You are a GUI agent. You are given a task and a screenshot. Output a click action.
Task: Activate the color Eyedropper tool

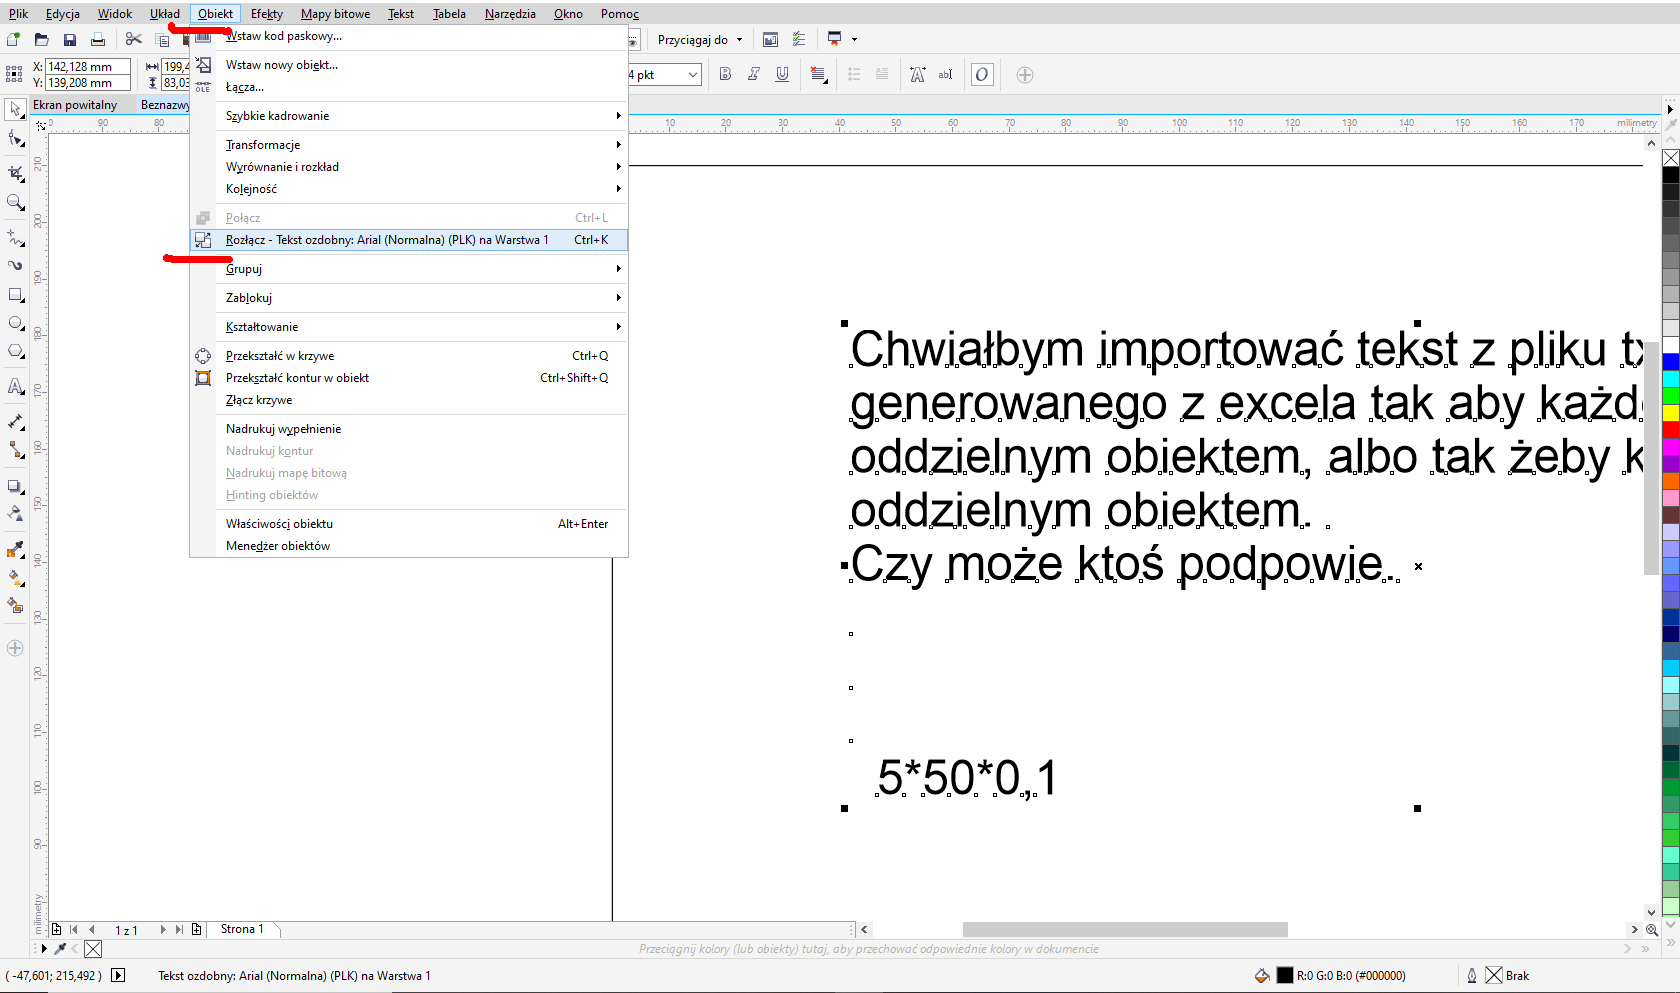click(x=15, y=549)
